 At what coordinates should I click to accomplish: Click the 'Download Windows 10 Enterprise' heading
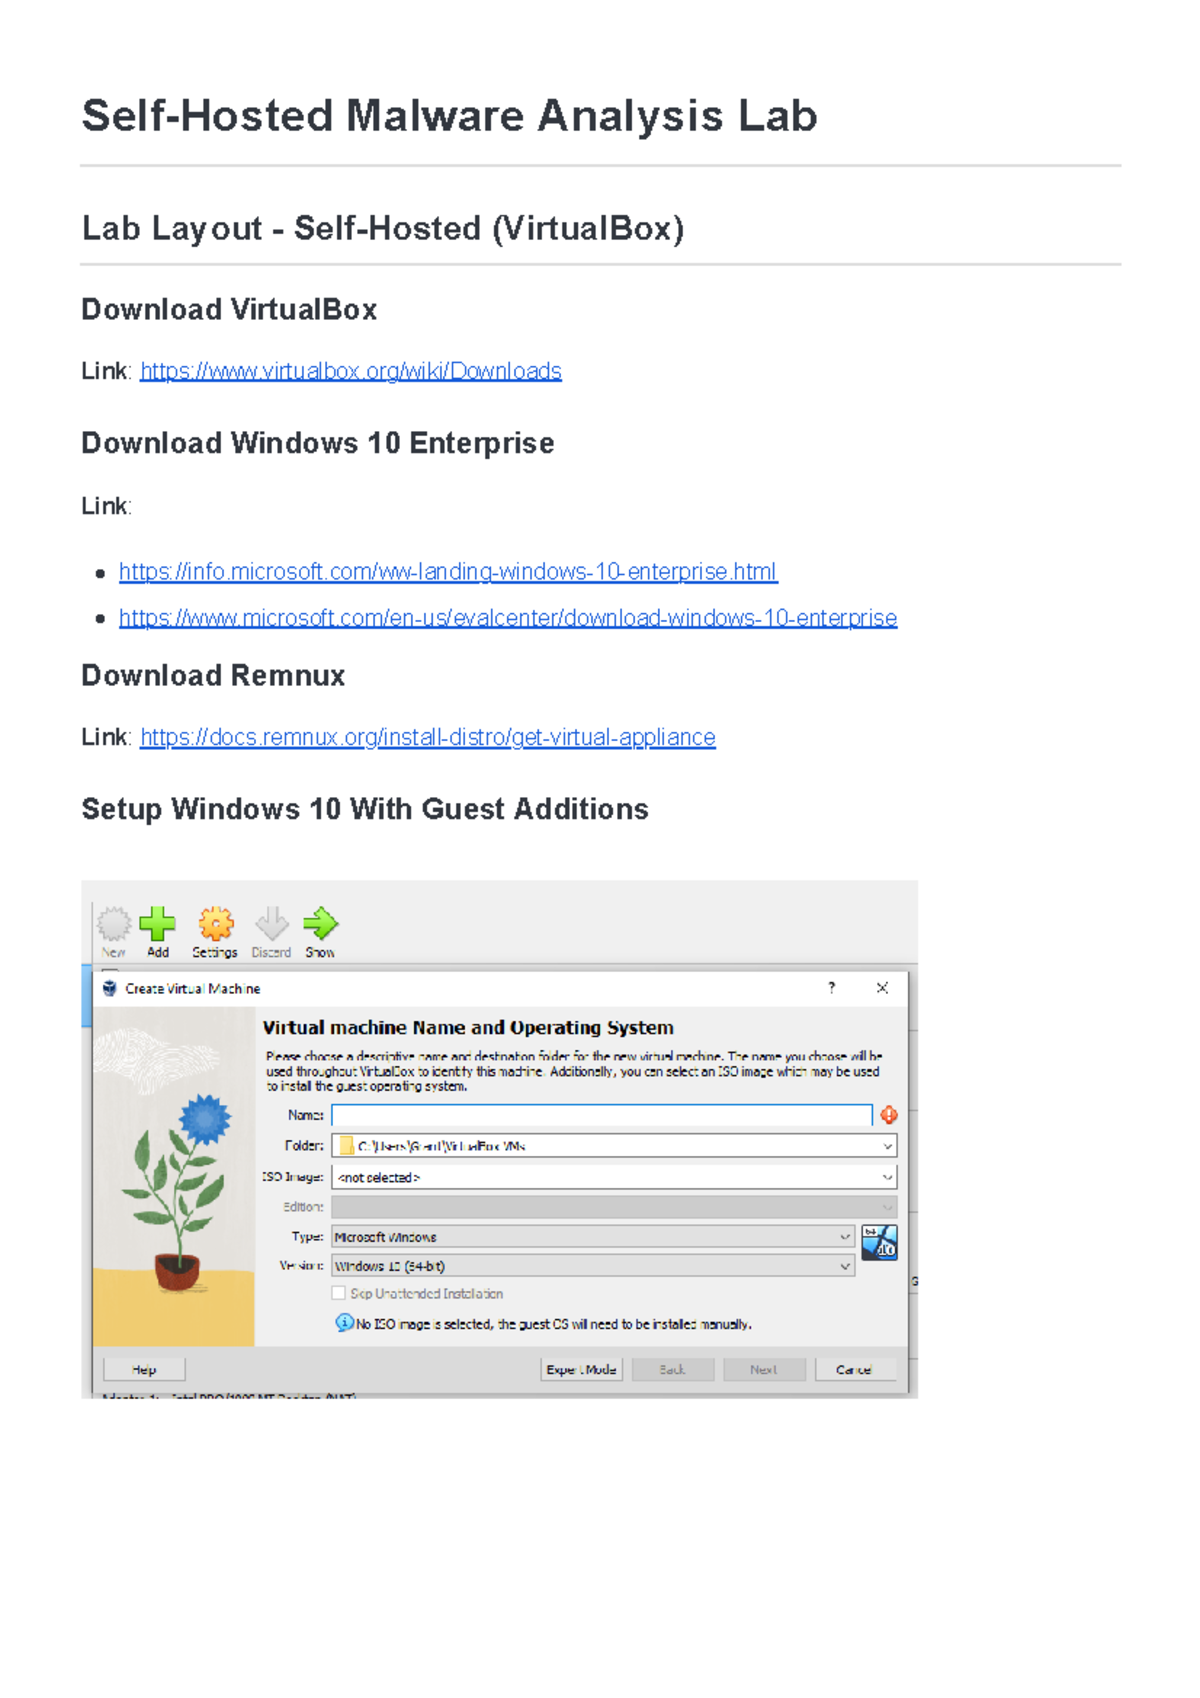(x=318, y=443)
